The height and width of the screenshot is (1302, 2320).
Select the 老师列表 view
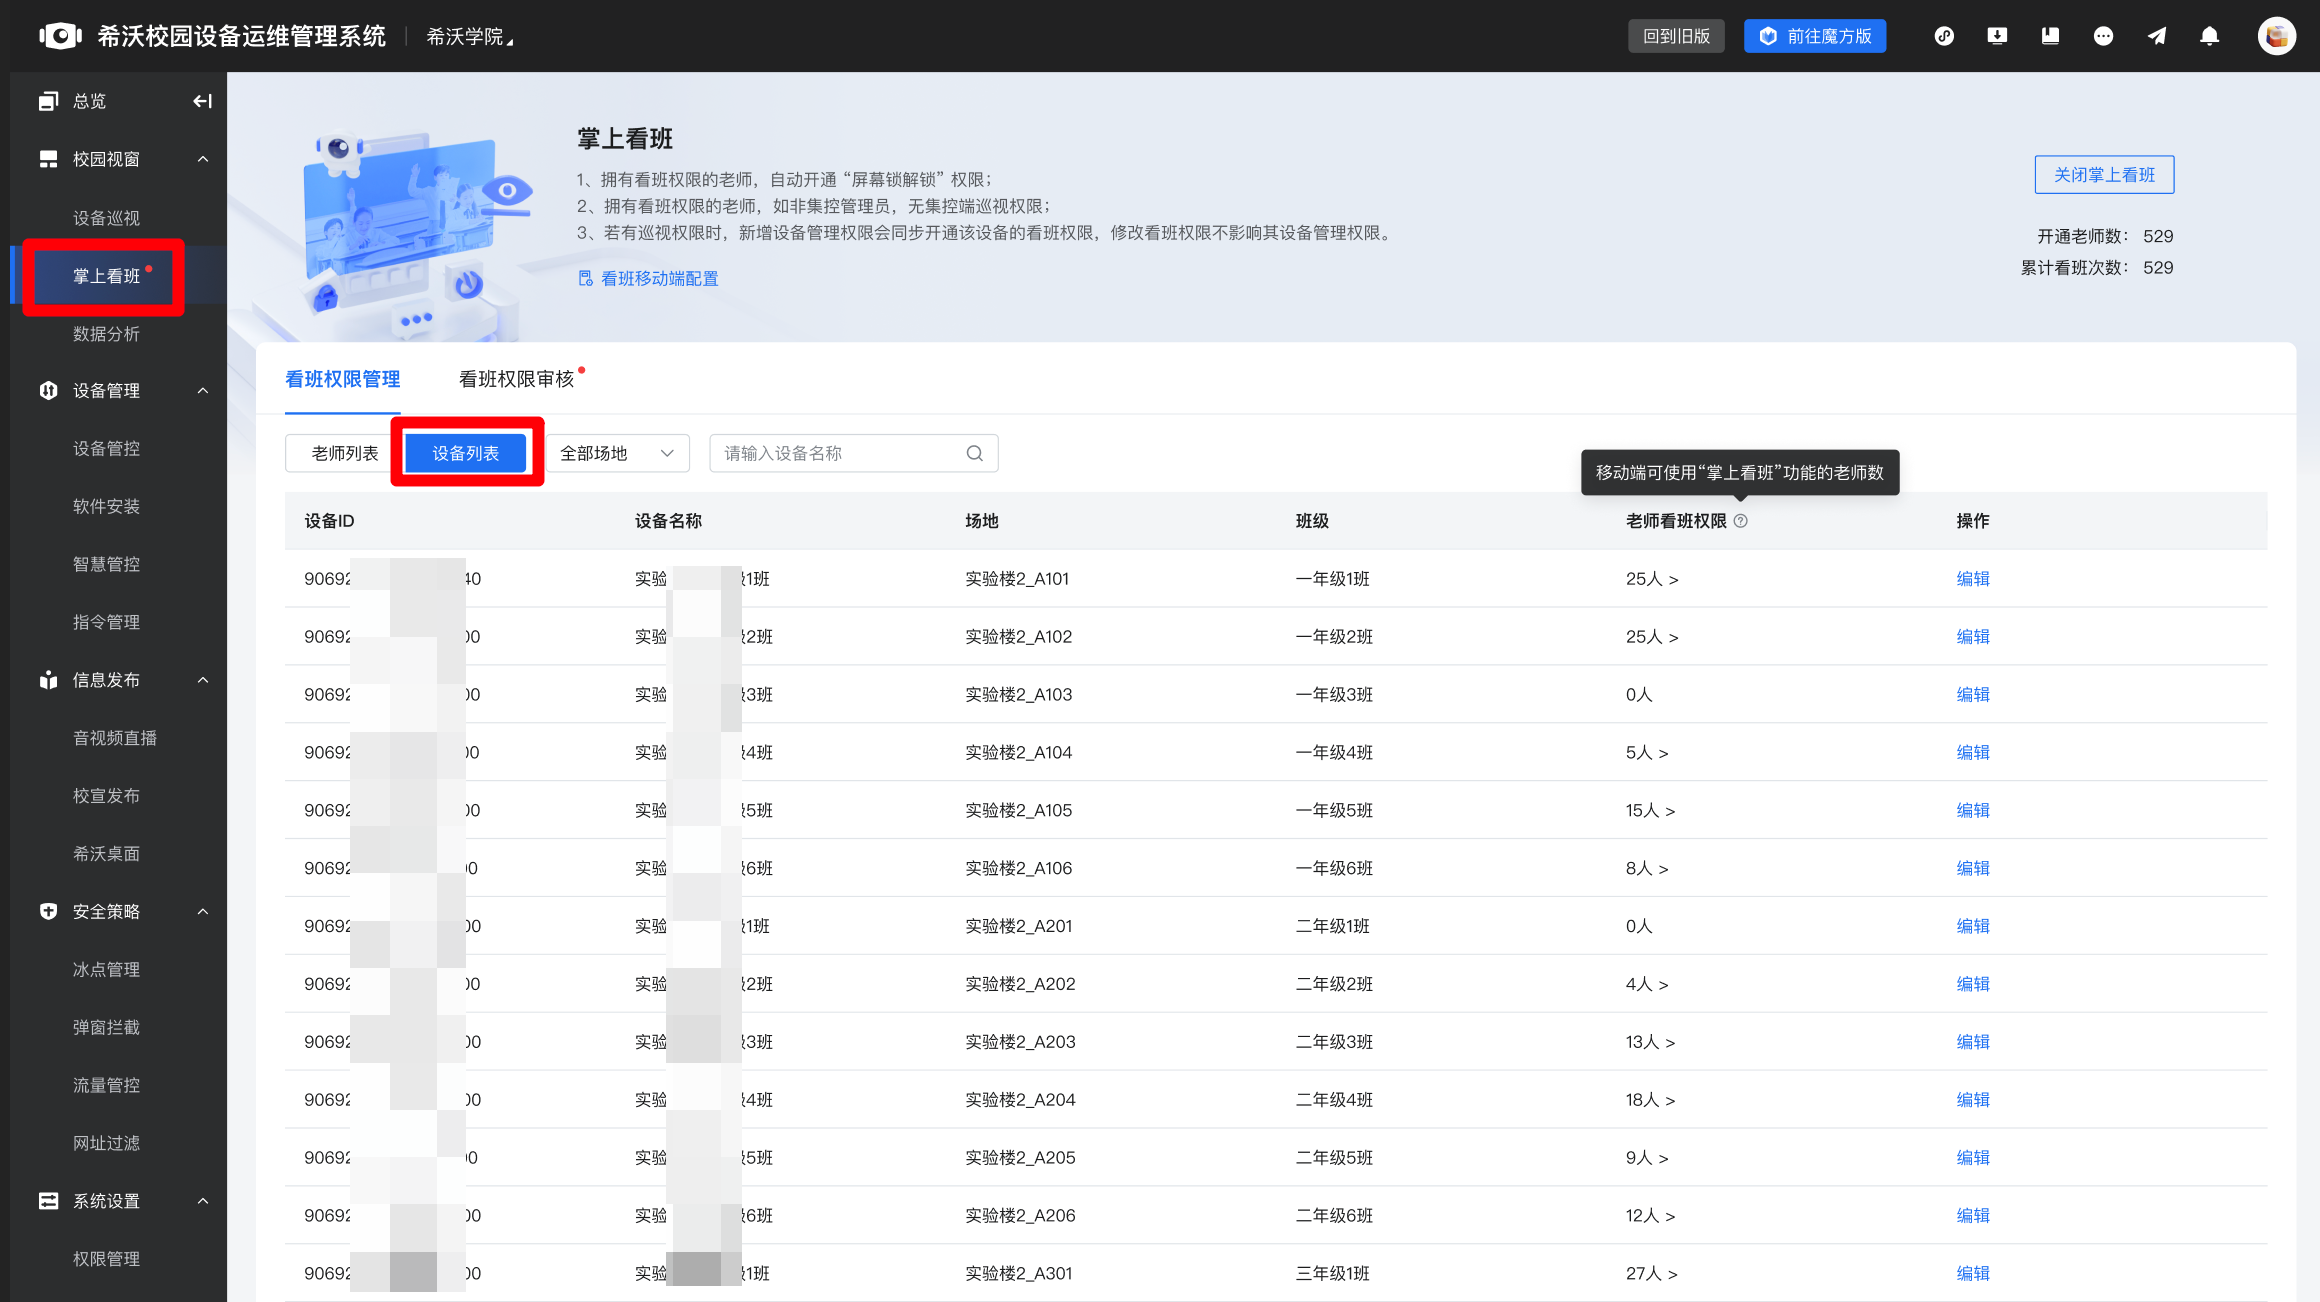tap(344, 453)
